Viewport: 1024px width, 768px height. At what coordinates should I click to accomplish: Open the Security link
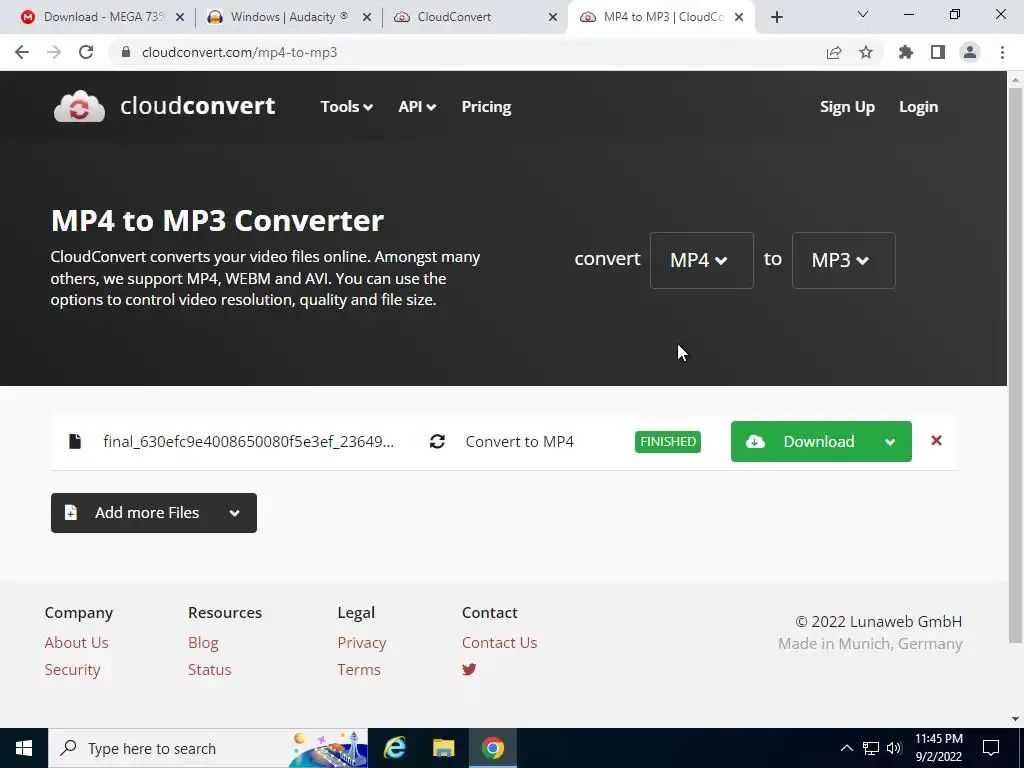click(x=72, y=669)
